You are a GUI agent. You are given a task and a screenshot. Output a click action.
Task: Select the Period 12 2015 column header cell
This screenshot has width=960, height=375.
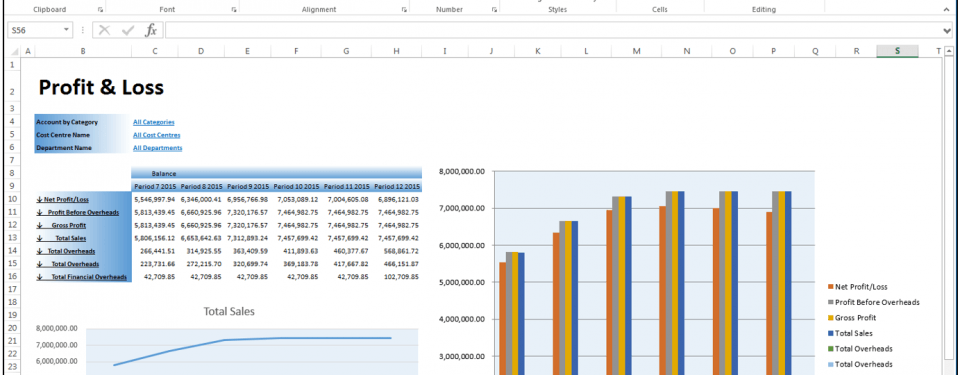(x=396, y=186)
